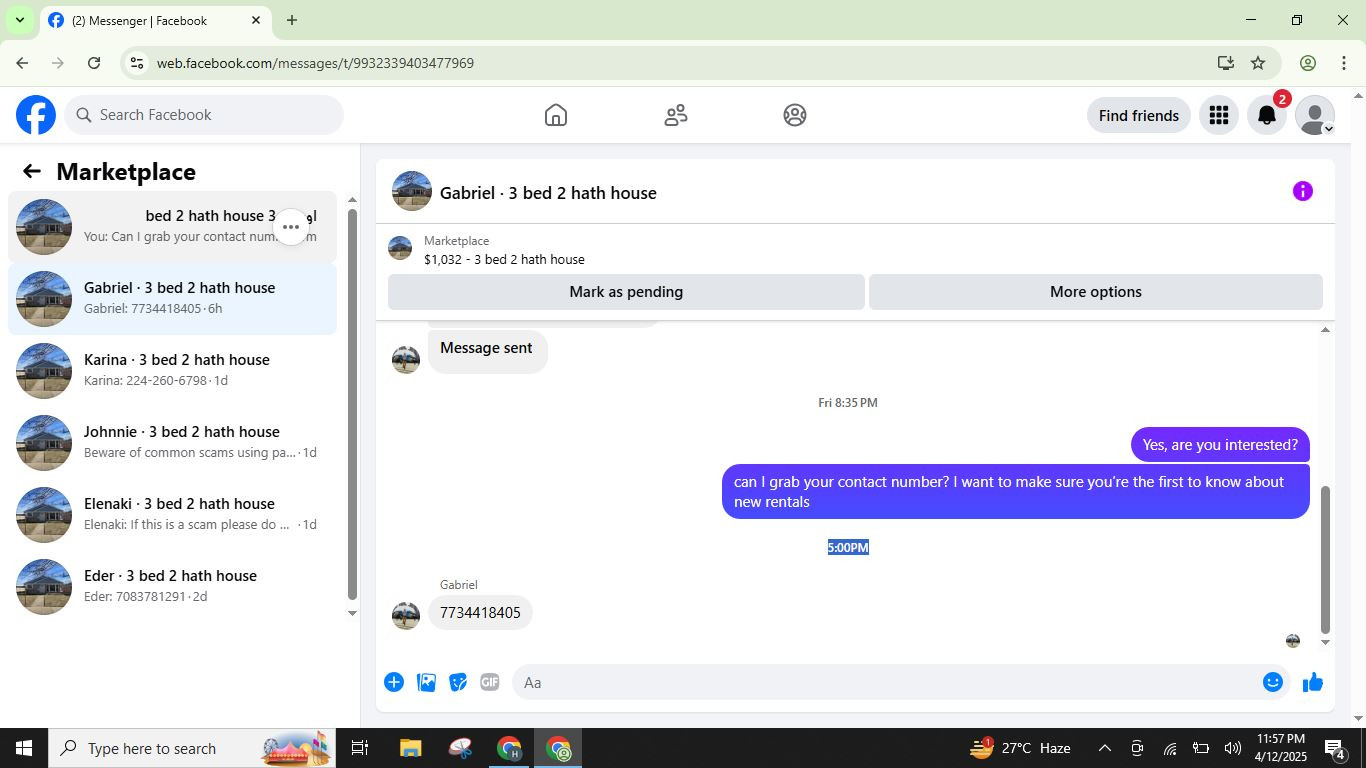Expand the Chrome tab search dropdown
1366x768 pixels.
pos(19,20)
